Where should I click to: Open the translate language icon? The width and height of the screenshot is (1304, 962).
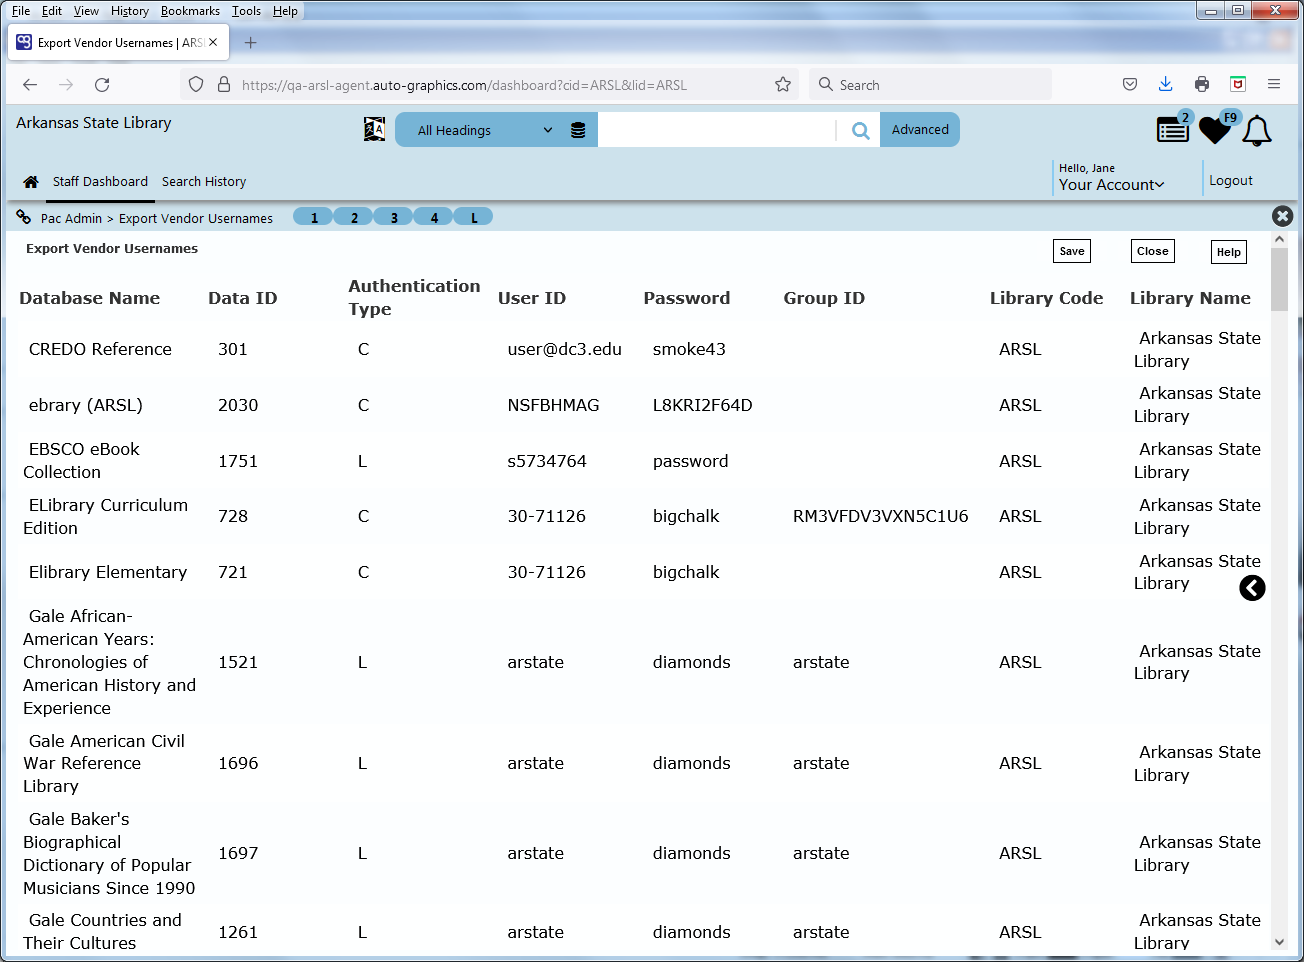pyautogui.click(x=374, y=129)
